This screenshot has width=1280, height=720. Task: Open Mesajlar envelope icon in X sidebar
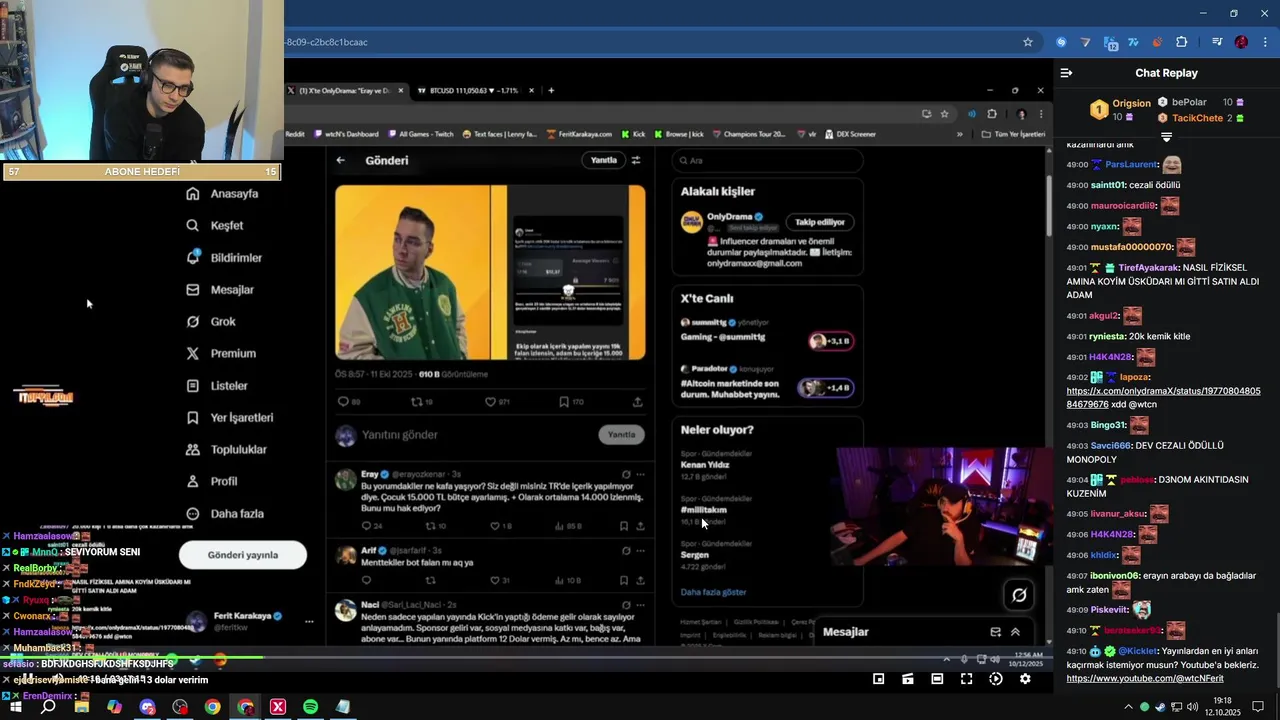pyautogui.click(x=193, y=290)
